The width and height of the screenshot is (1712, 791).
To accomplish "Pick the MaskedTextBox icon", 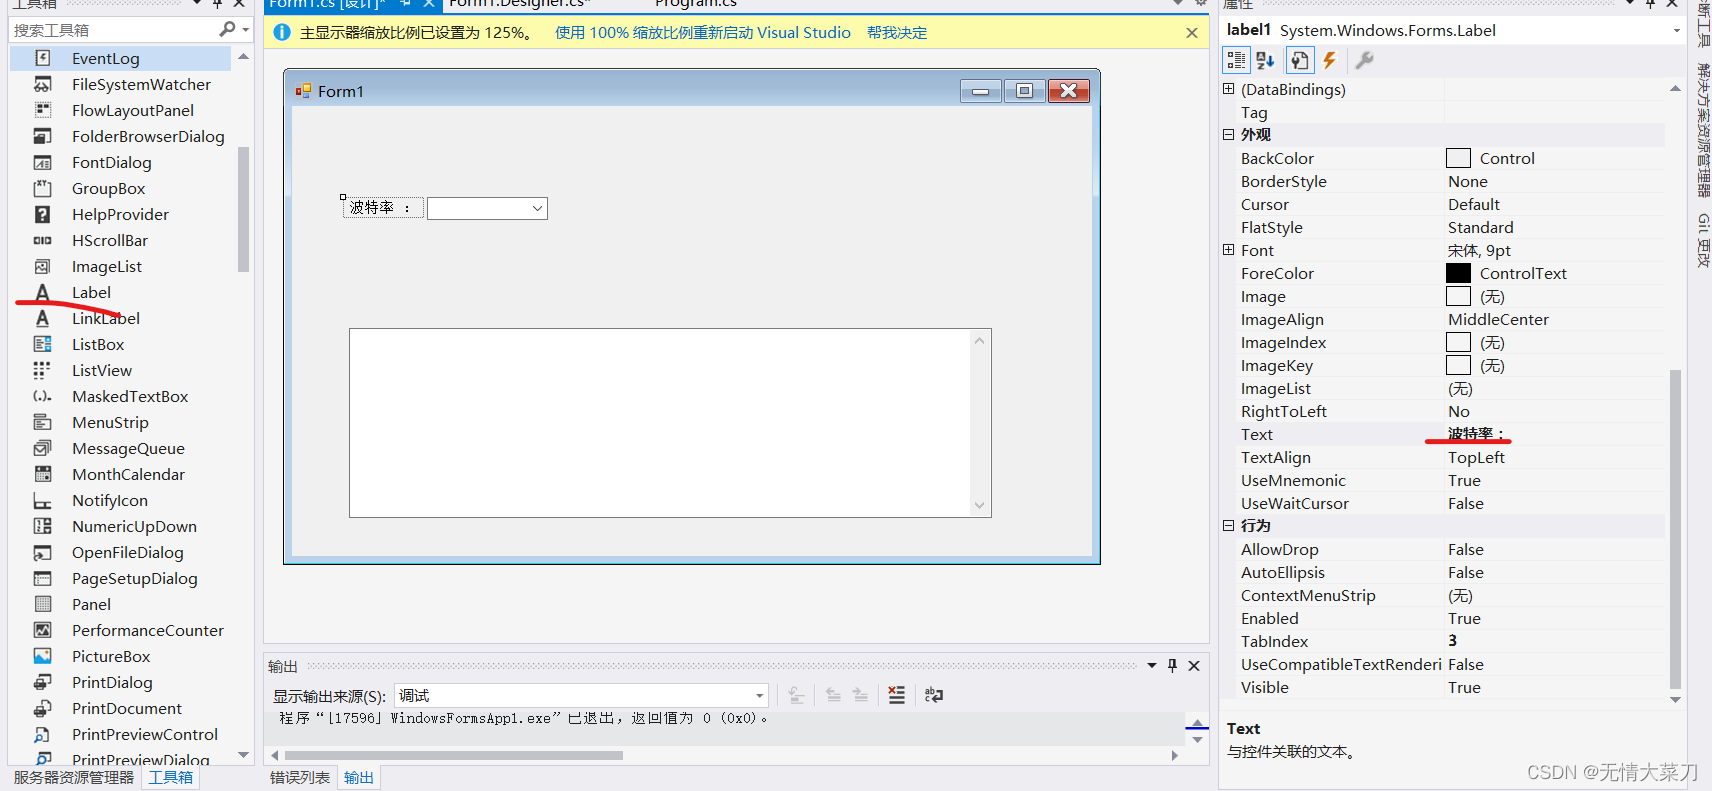I will pyautogui.click(x=42, y=396).
